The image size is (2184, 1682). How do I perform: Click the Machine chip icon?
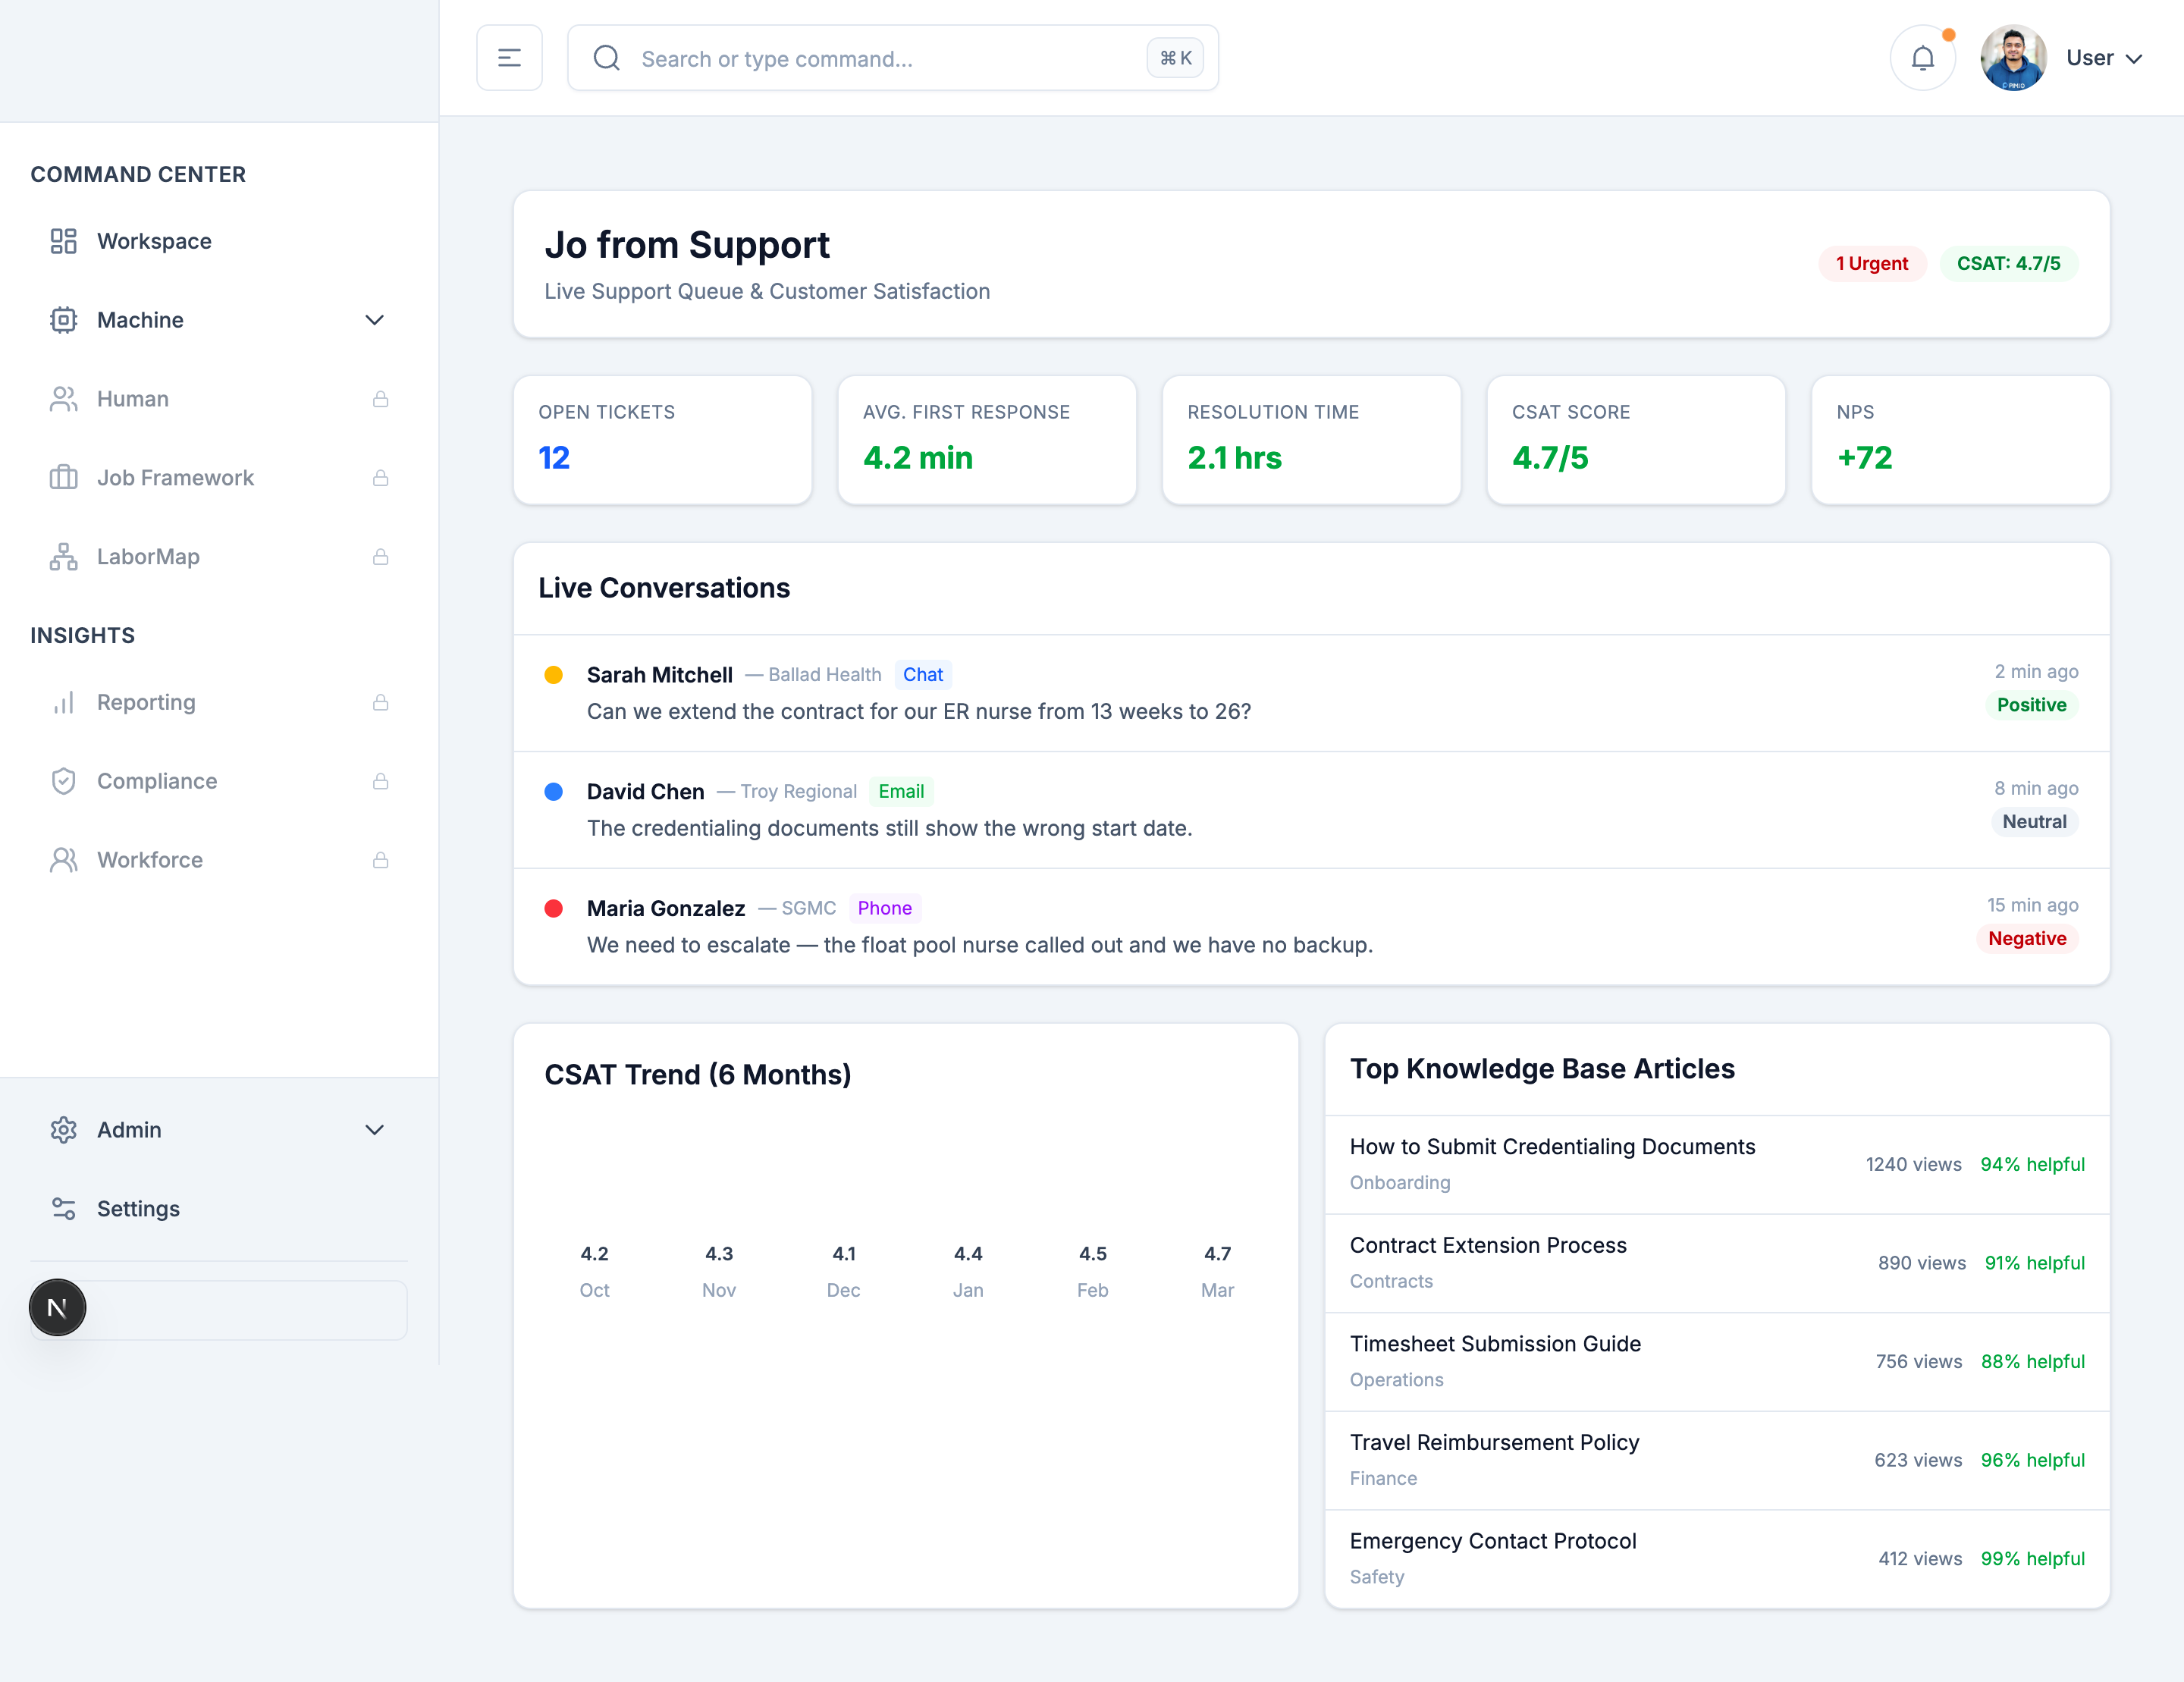pos(63,320)
